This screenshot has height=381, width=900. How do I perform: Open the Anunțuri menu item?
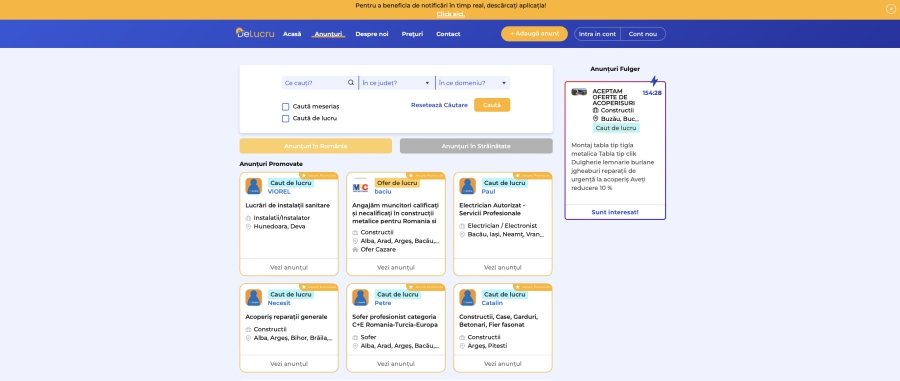tap(328, 34)
